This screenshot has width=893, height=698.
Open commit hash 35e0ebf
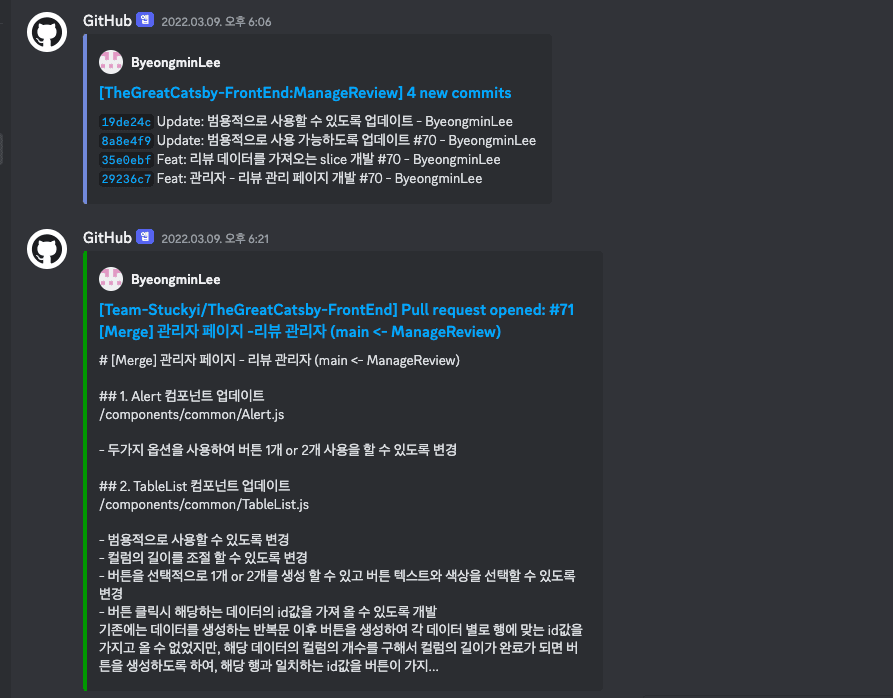coord(126,160)
